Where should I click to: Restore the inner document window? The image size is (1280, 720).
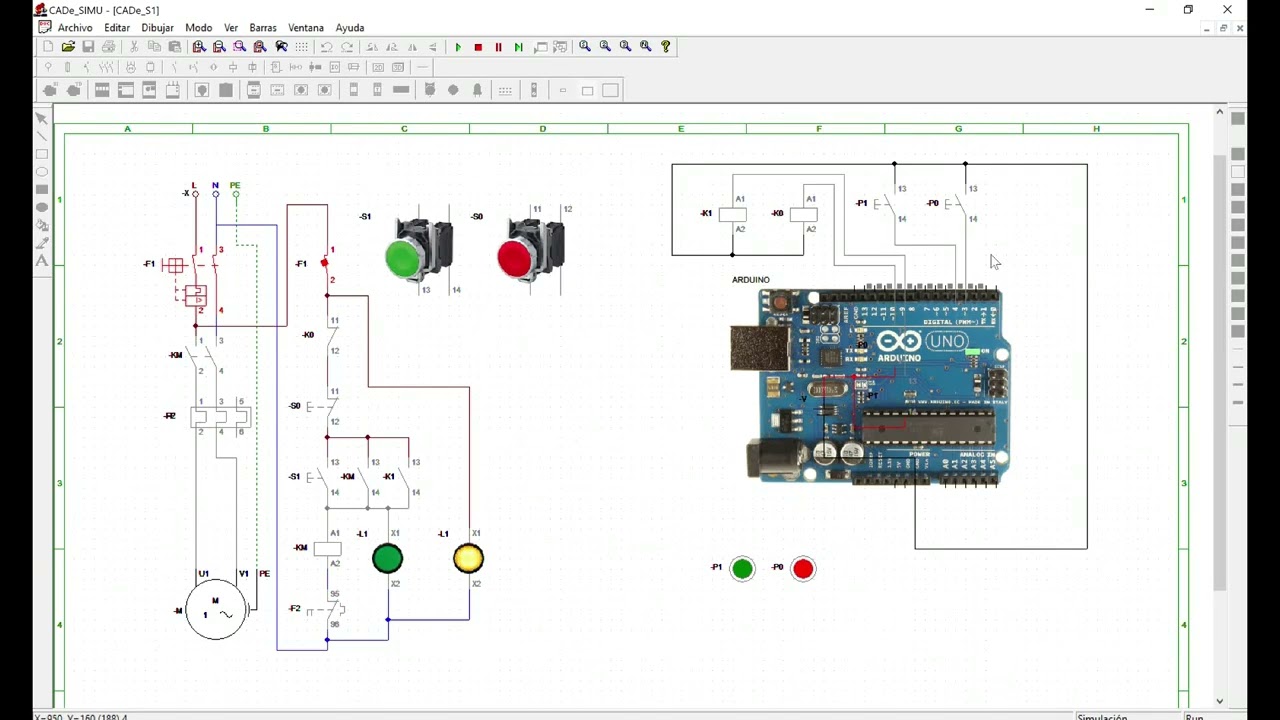click(1224, 28)
